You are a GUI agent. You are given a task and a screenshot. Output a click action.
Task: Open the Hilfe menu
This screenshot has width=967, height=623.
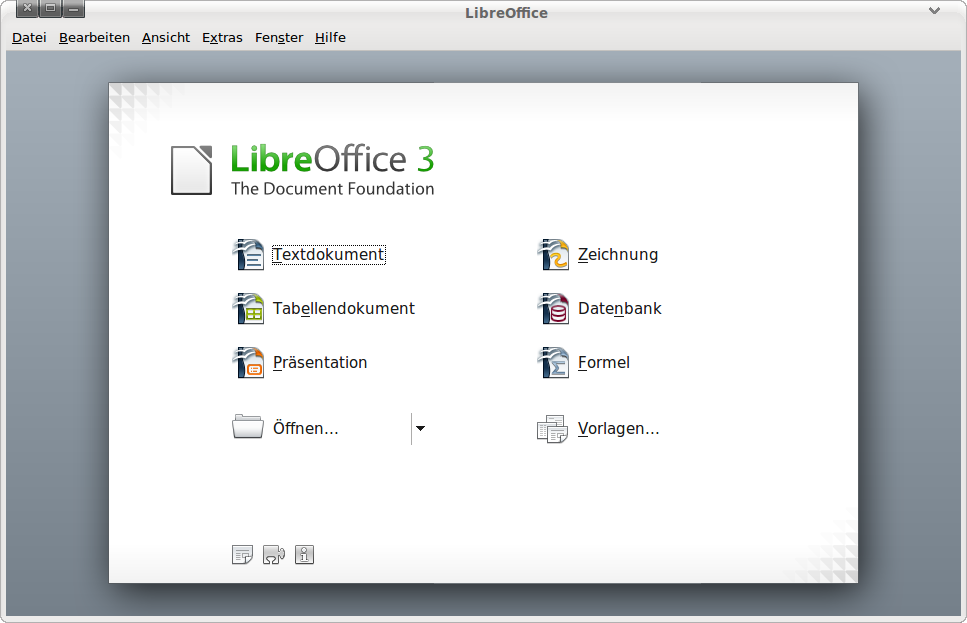point(330,38)
